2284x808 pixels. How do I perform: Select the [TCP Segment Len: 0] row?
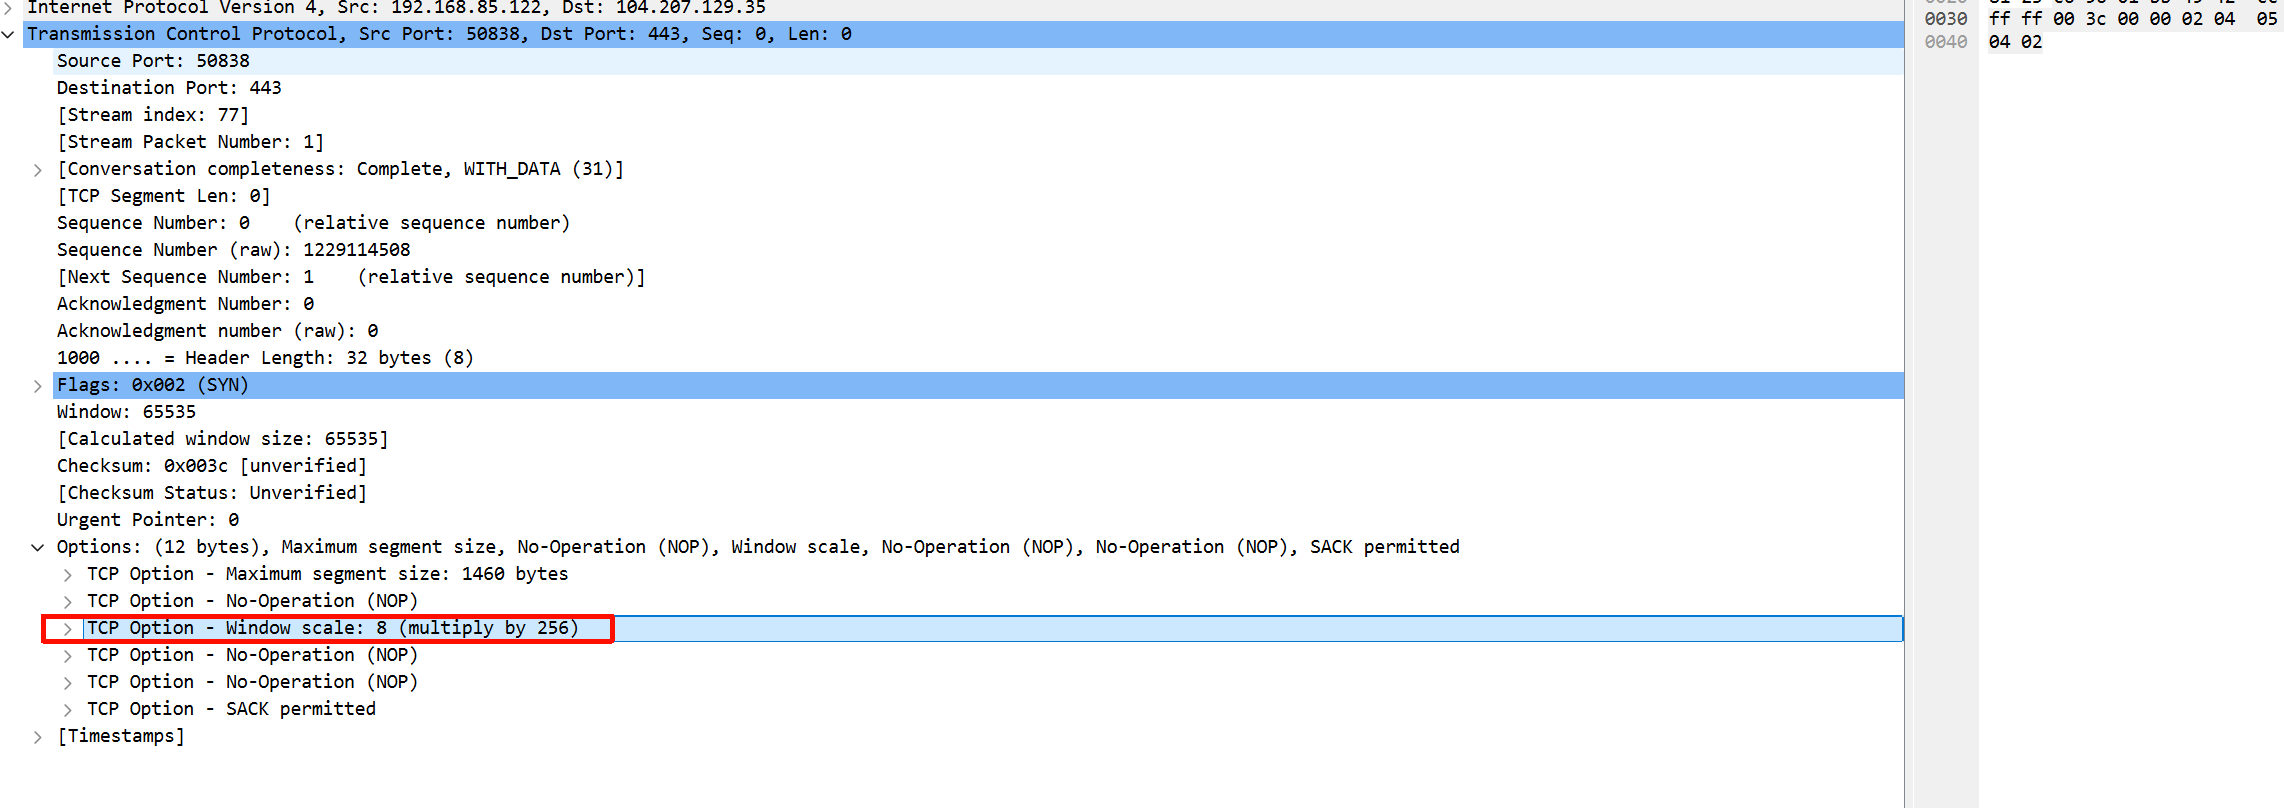pos(978,196)
